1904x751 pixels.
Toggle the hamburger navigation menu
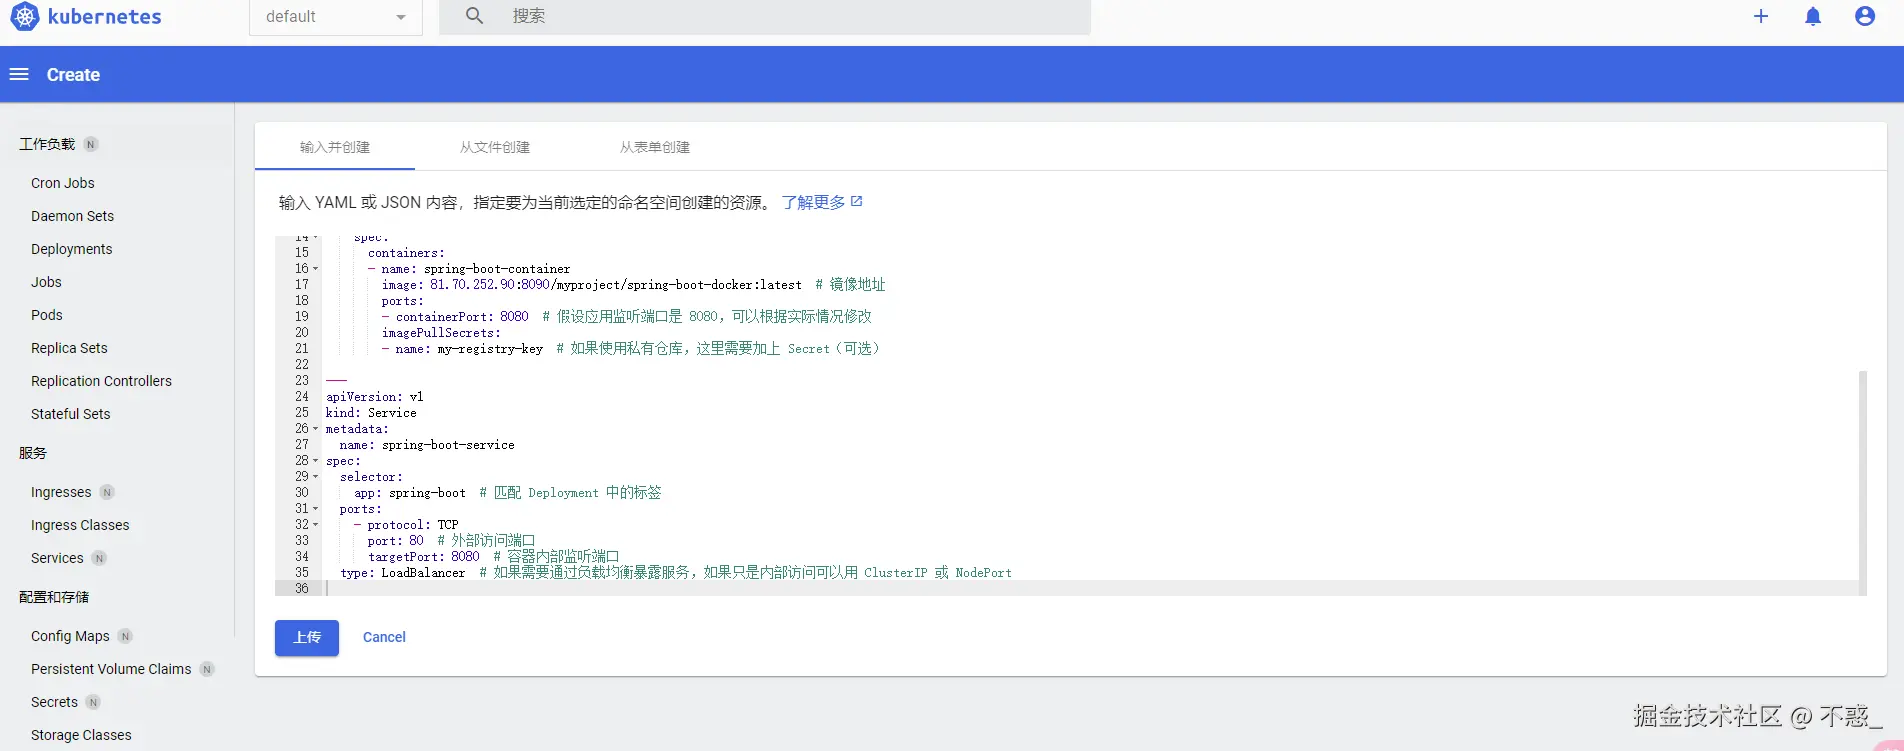point(19,75)
